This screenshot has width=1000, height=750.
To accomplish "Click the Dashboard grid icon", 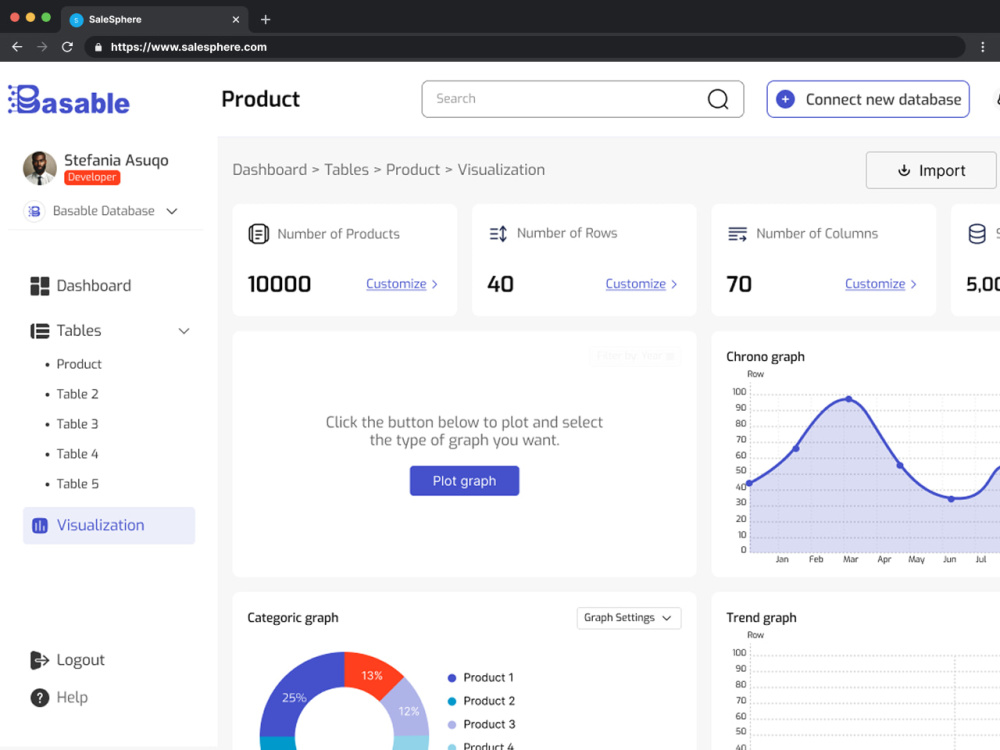I will pos(40,286).
